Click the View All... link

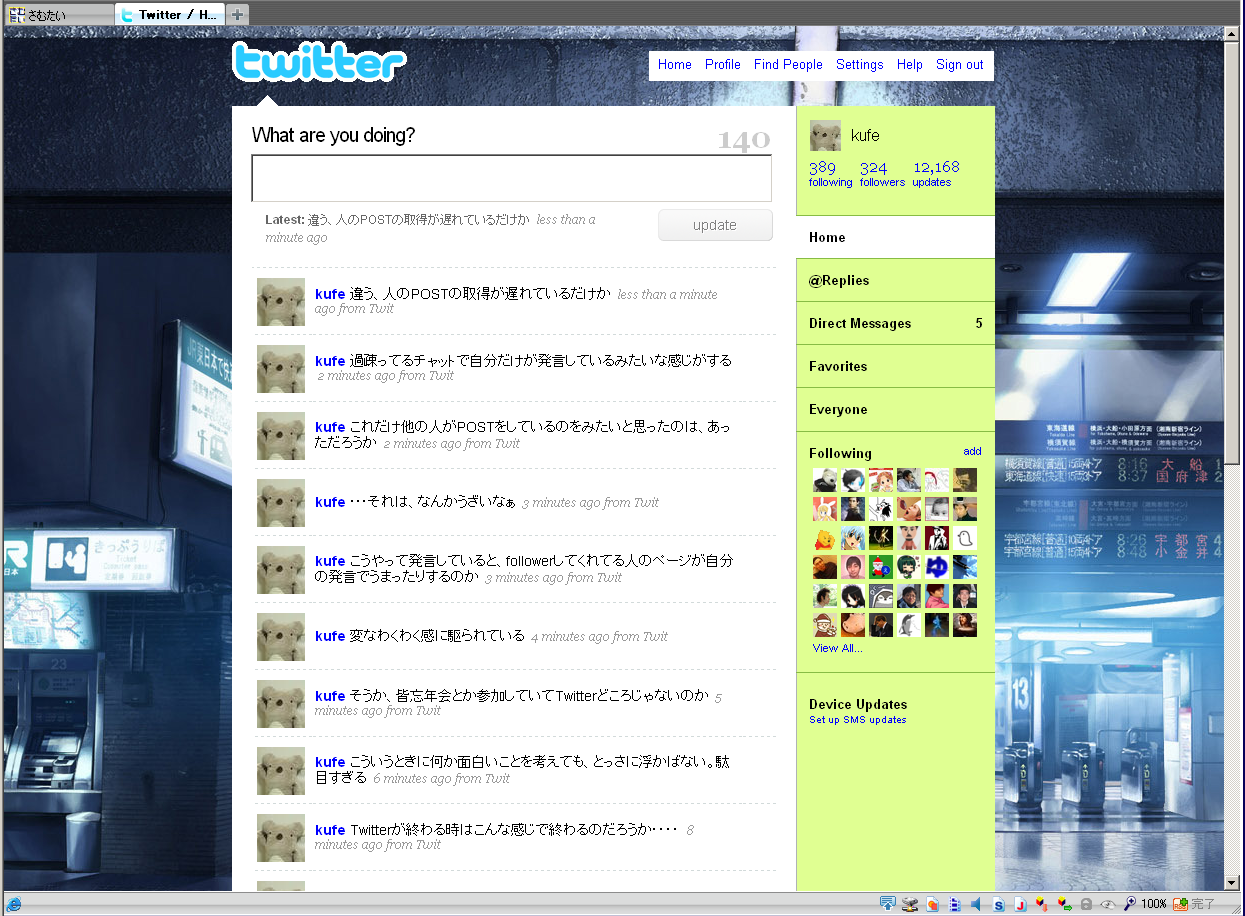(837, 648)
